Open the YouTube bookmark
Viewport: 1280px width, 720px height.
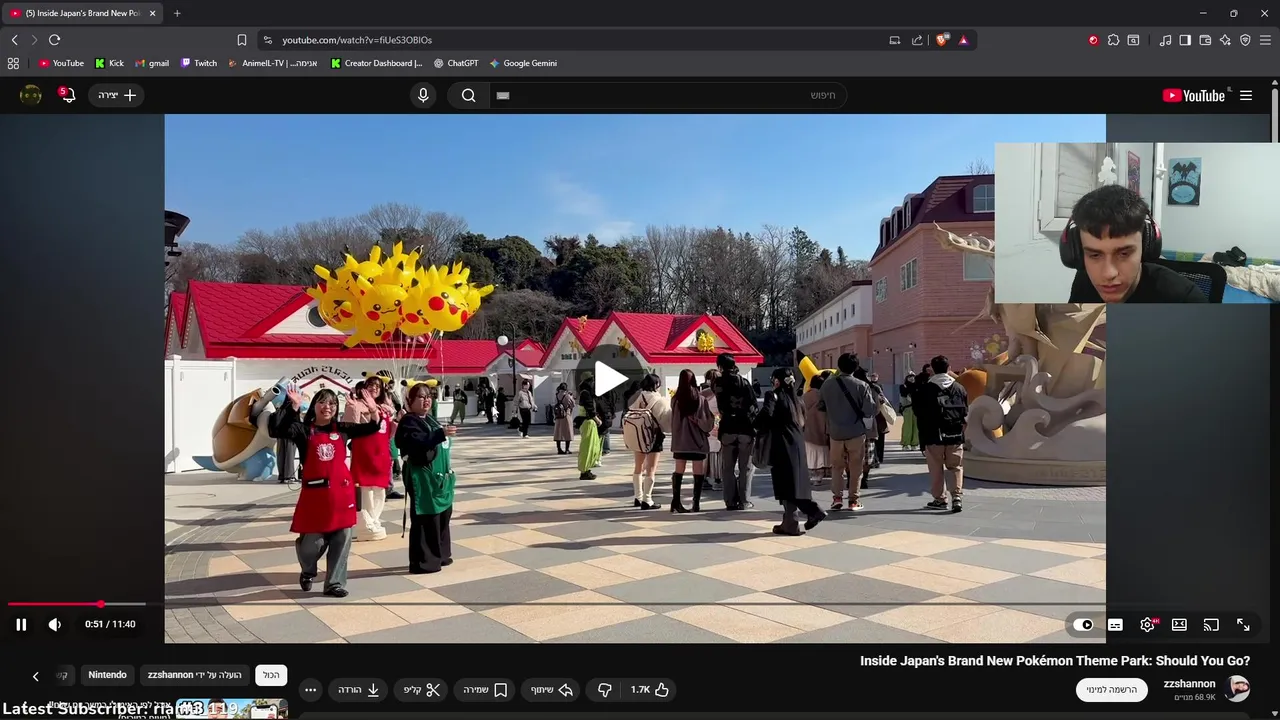(x=61, y=63)
